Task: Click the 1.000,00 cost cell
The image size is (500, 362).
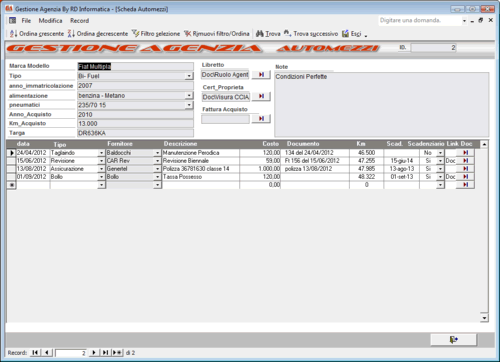Action: click(x=260, y=169)
